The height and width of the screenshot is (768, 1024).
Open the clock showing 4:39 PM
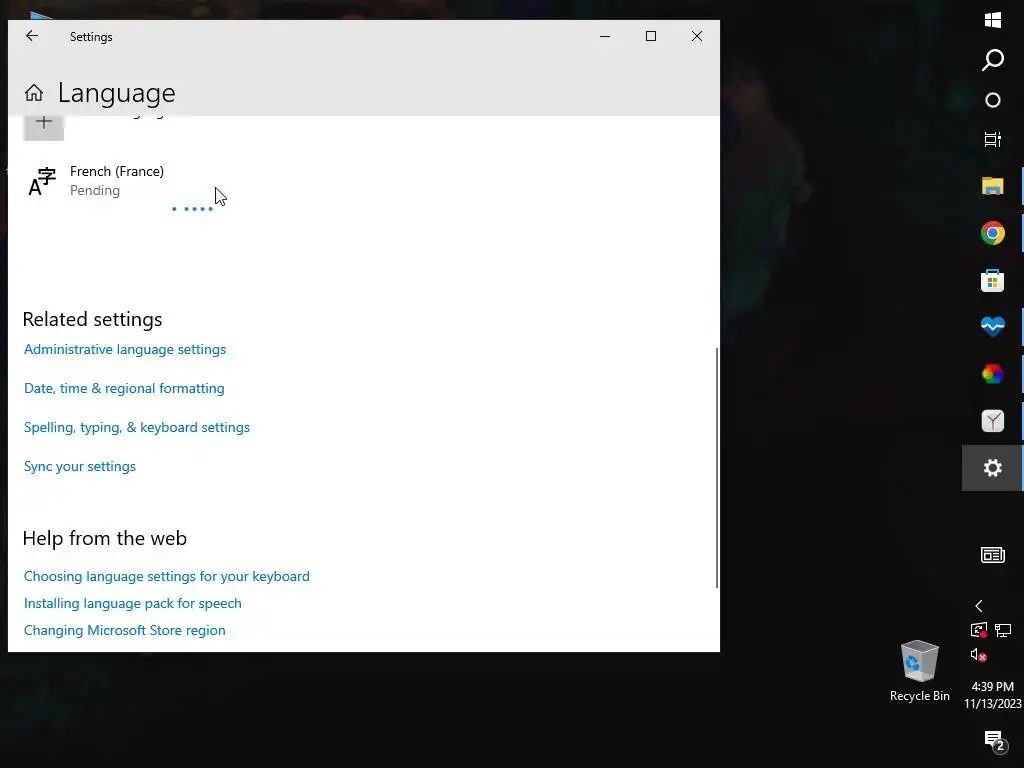(x=993, y=695)
